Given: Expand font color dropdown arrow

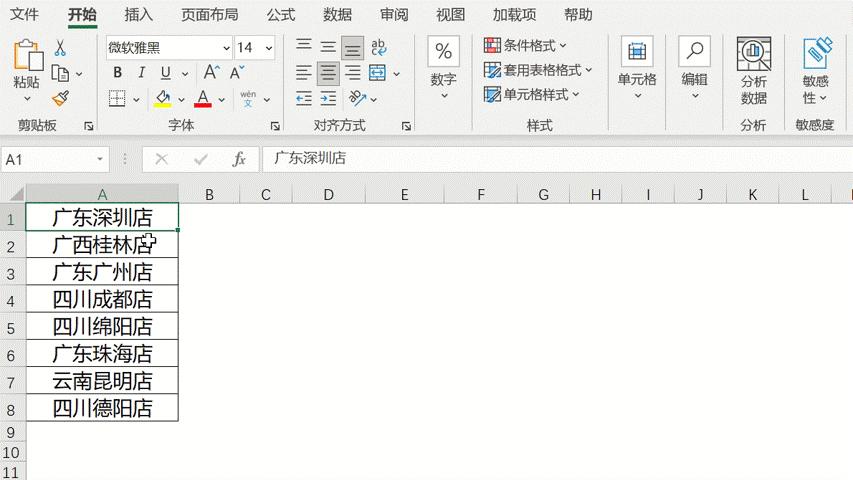Looking at the screenshot, I should tap(221, 100).
